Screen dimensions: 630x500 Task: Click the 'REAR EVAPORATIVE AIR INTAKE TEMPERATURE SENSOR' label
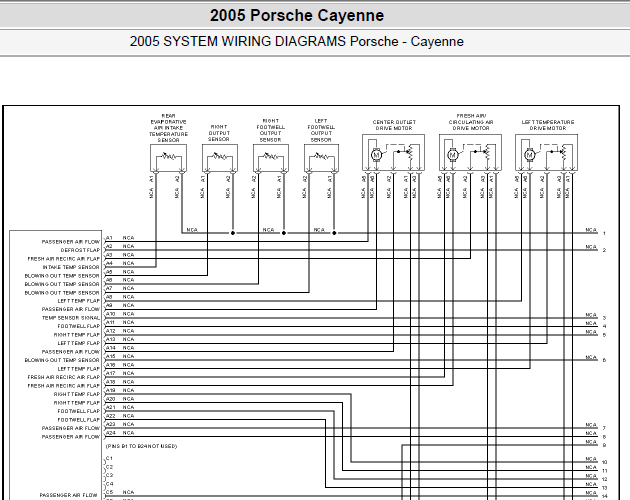pyautogui.click(x=168, y=128)
